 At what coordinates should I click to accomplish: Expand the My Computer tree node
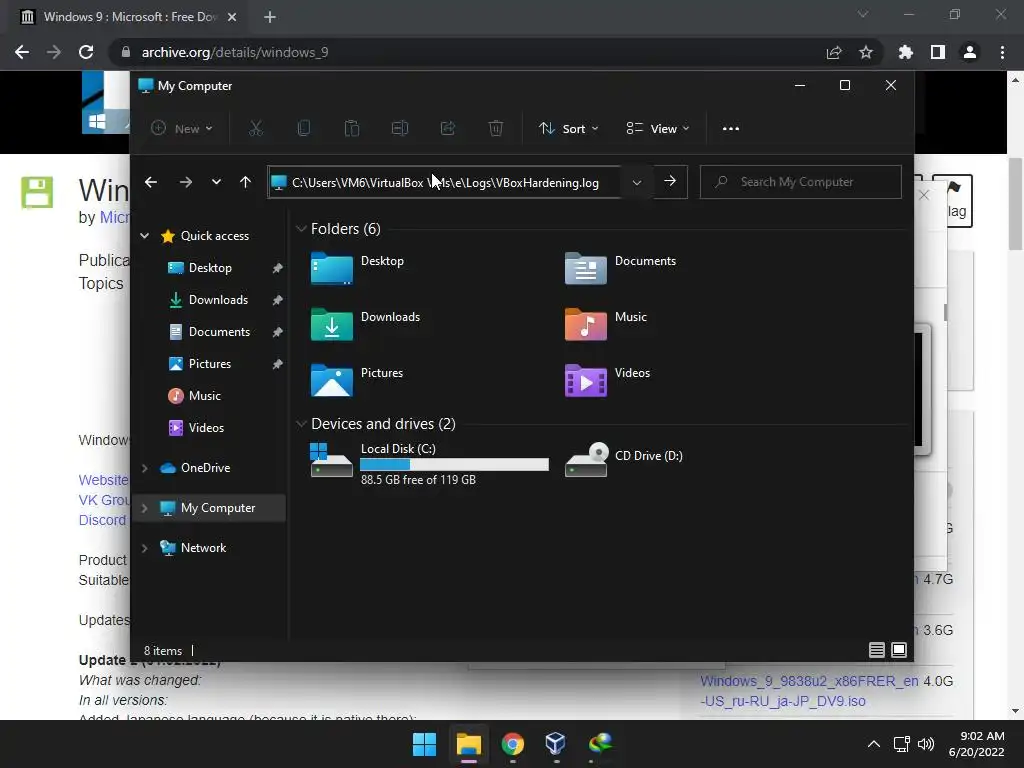145,507
